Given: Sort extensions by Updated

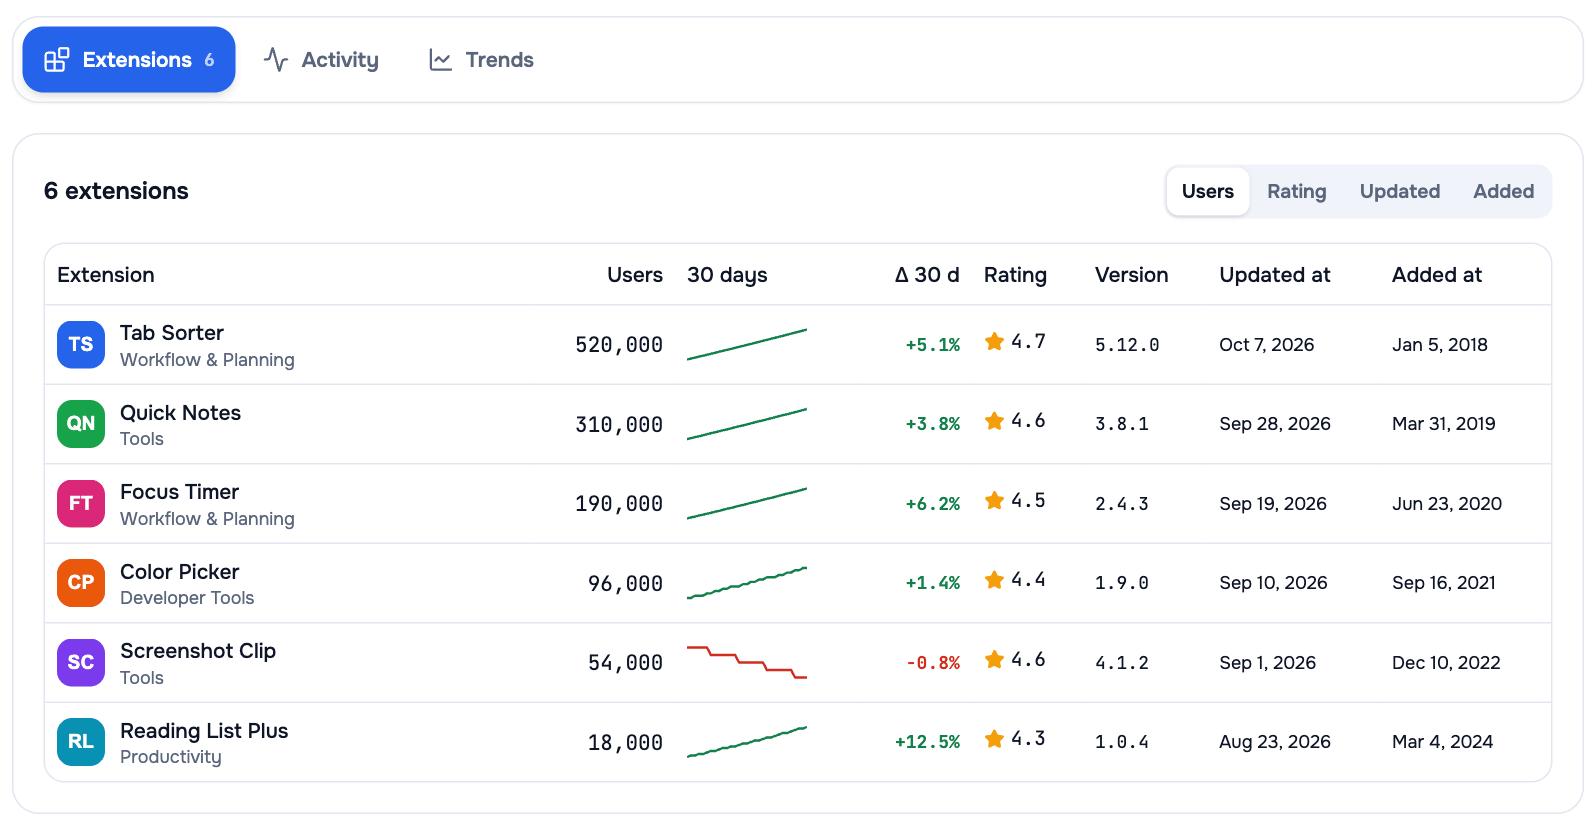Looking at the screenshot, I should [x=1400, y=191].
